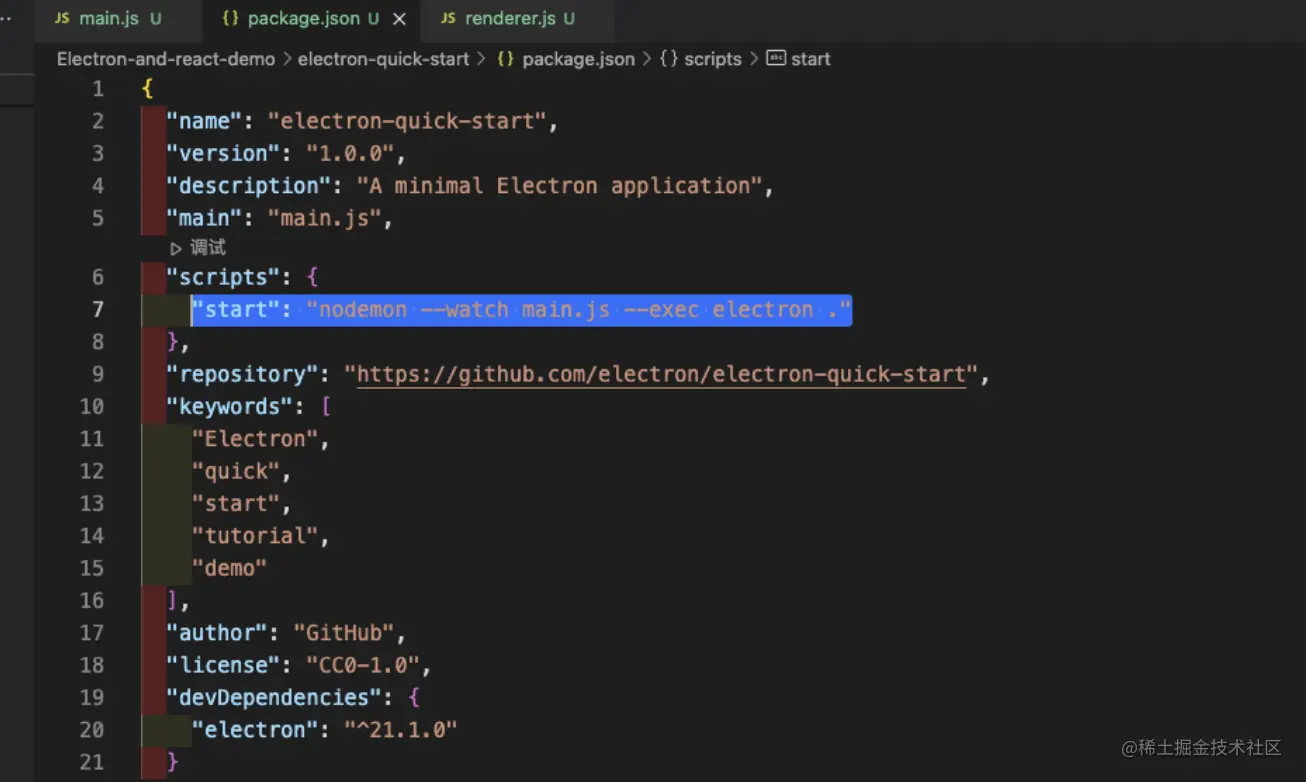Click the "A minimal Electron application" string
Image resolution: width=1306 pixels, height=782 pixels.
coord(559,185)
